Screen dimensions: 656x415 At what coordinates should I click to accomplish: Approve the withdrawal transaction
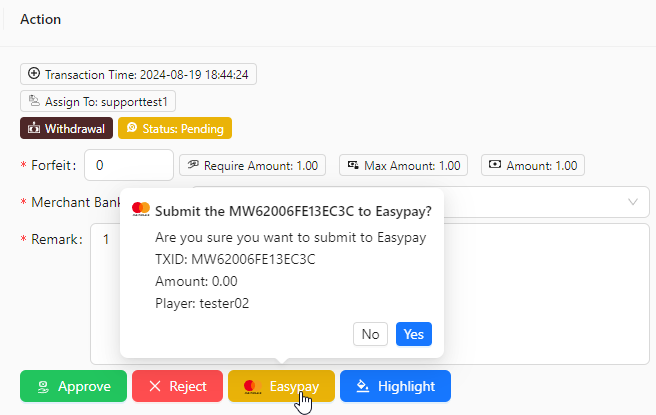coord(73,386)
